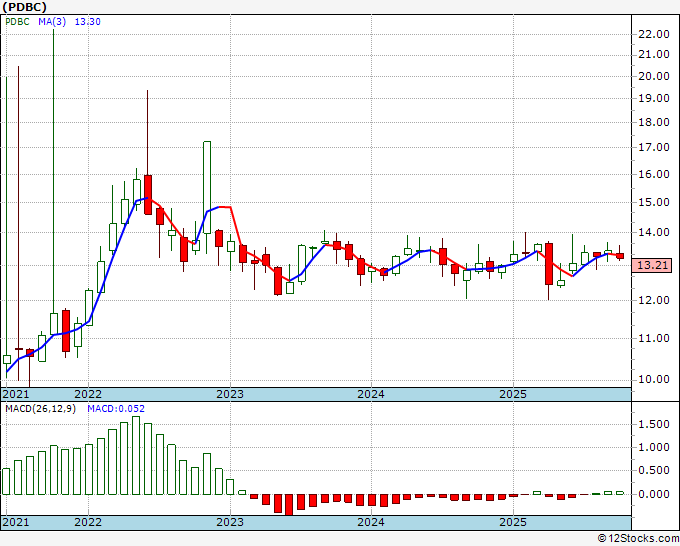Click the PDBC ticker symbol label
Screen dimensions: 680x546
23,6
